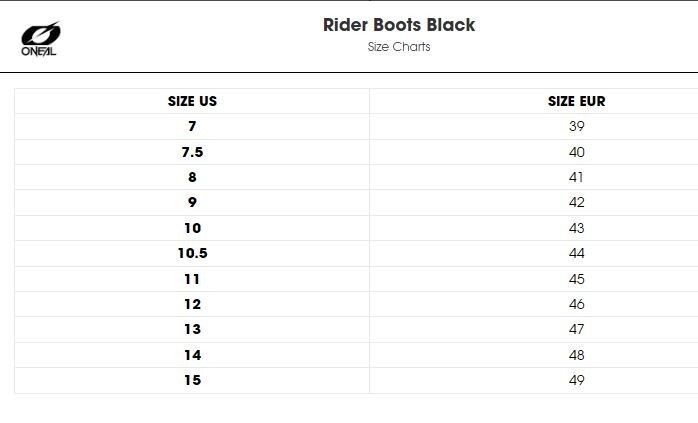The height and width of the screenshot is (423, 698).
Task: Click US size 7.5 cell
Action: (192, 152)
